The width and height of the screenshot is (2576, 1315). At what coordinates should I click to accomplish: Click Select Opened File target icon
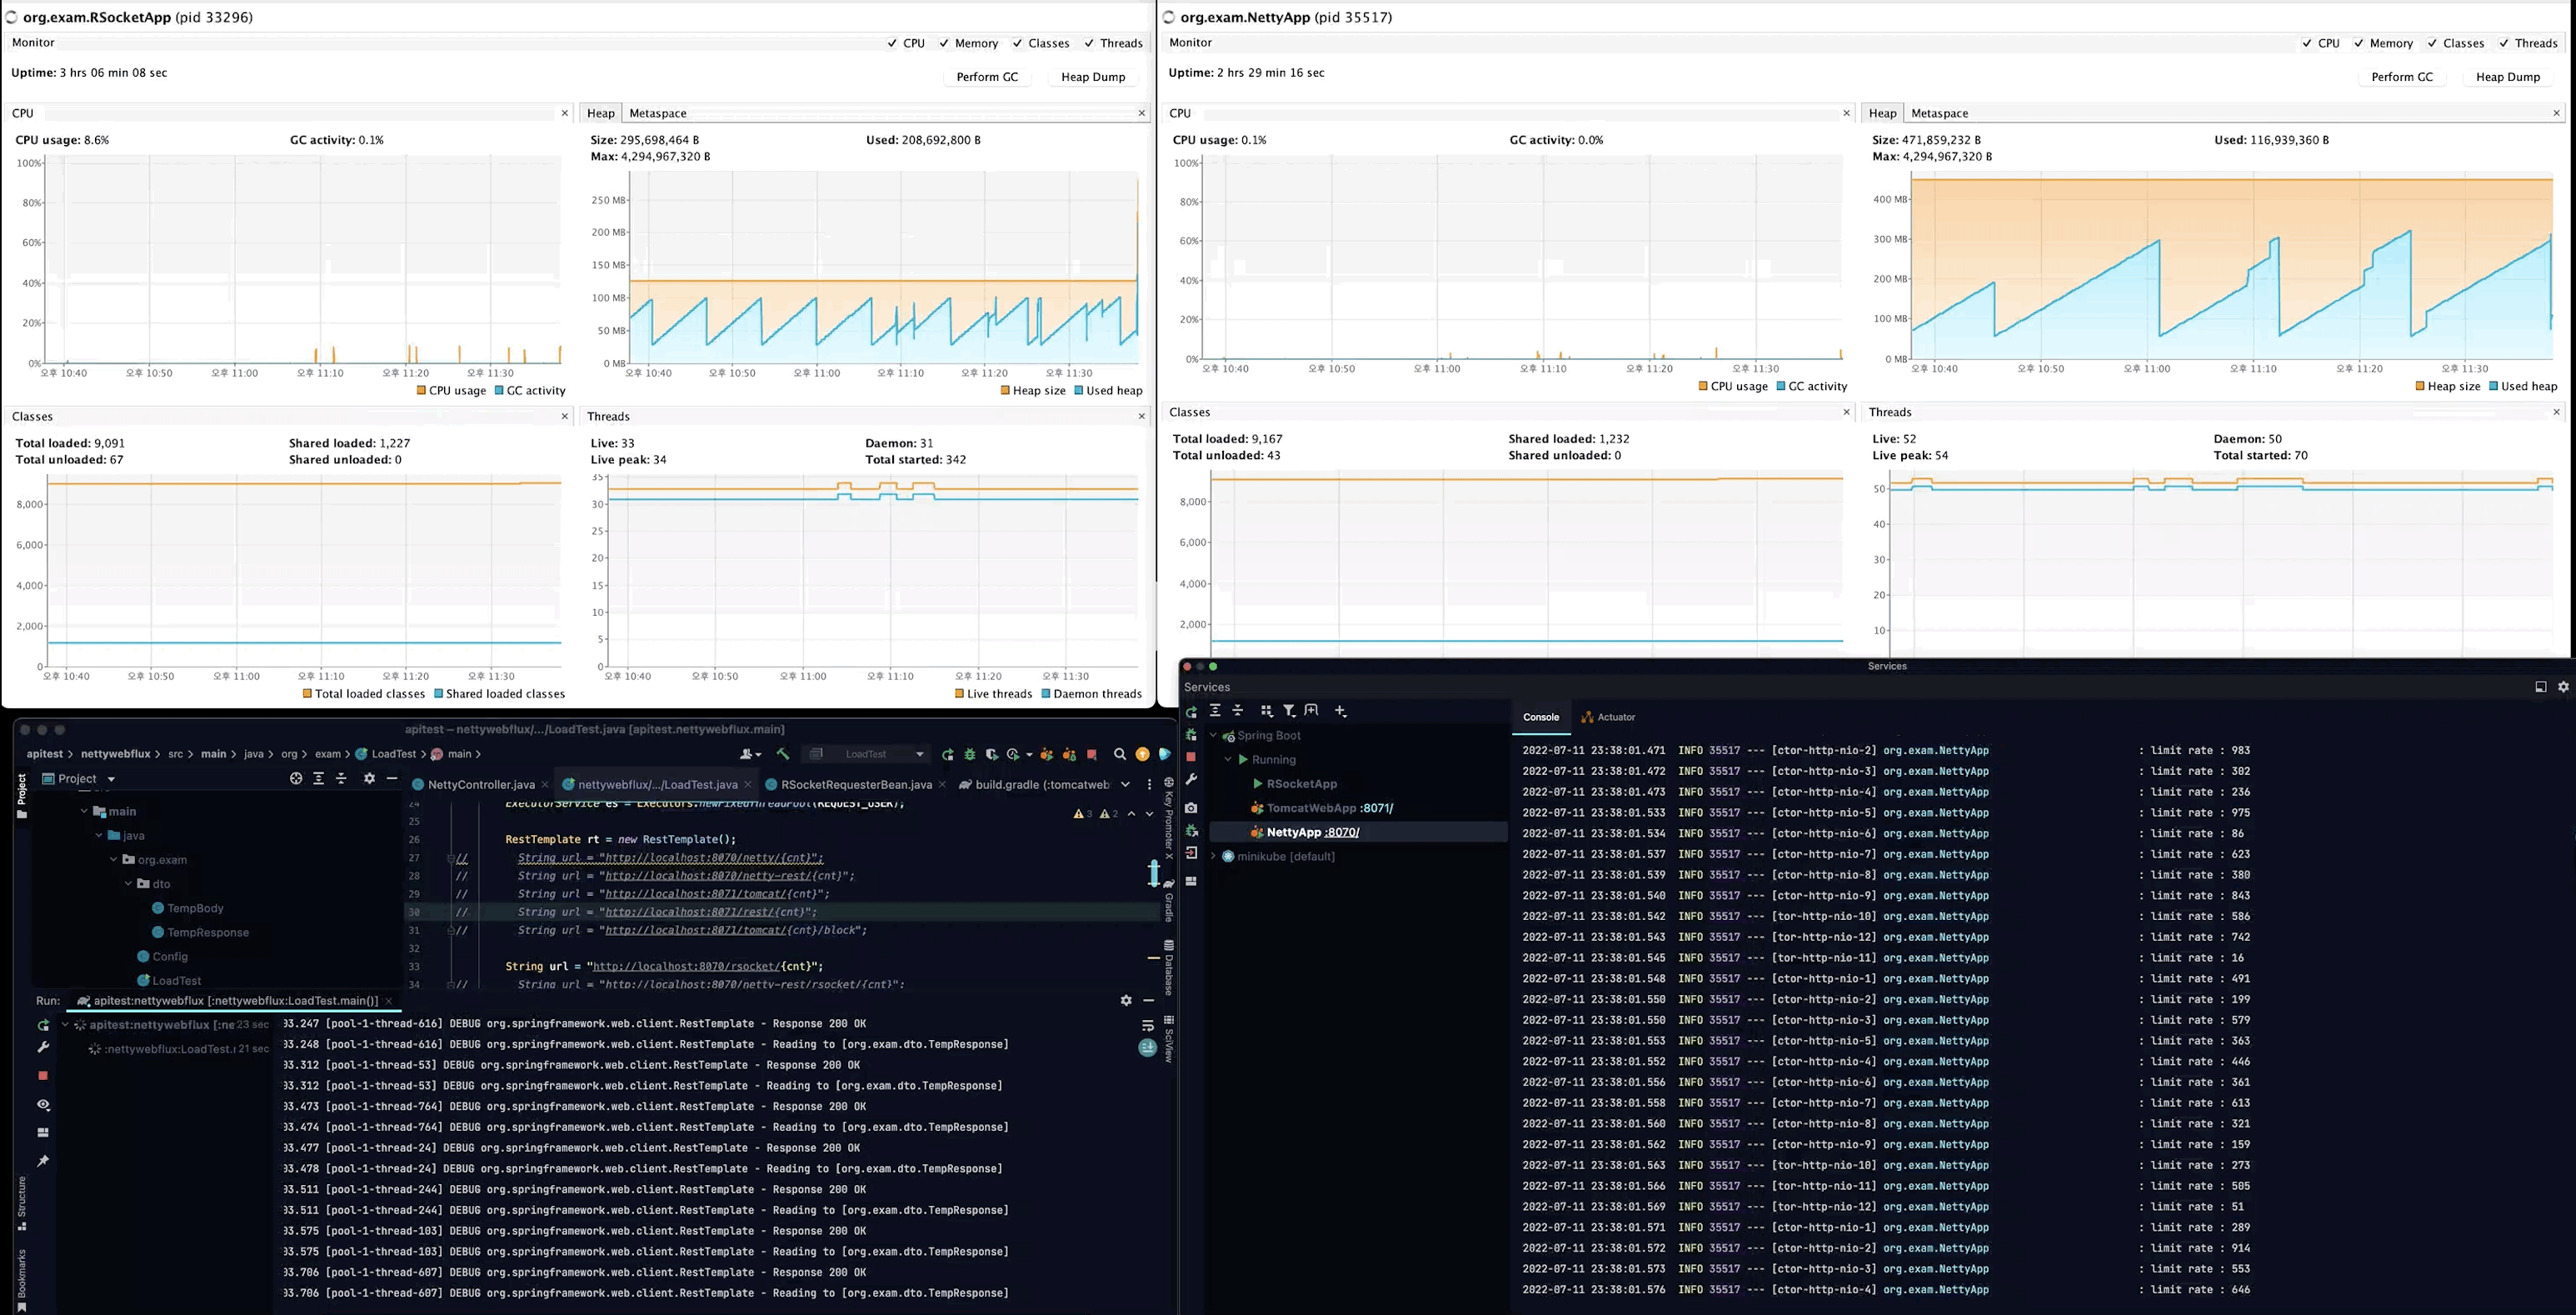coord(296,778)
